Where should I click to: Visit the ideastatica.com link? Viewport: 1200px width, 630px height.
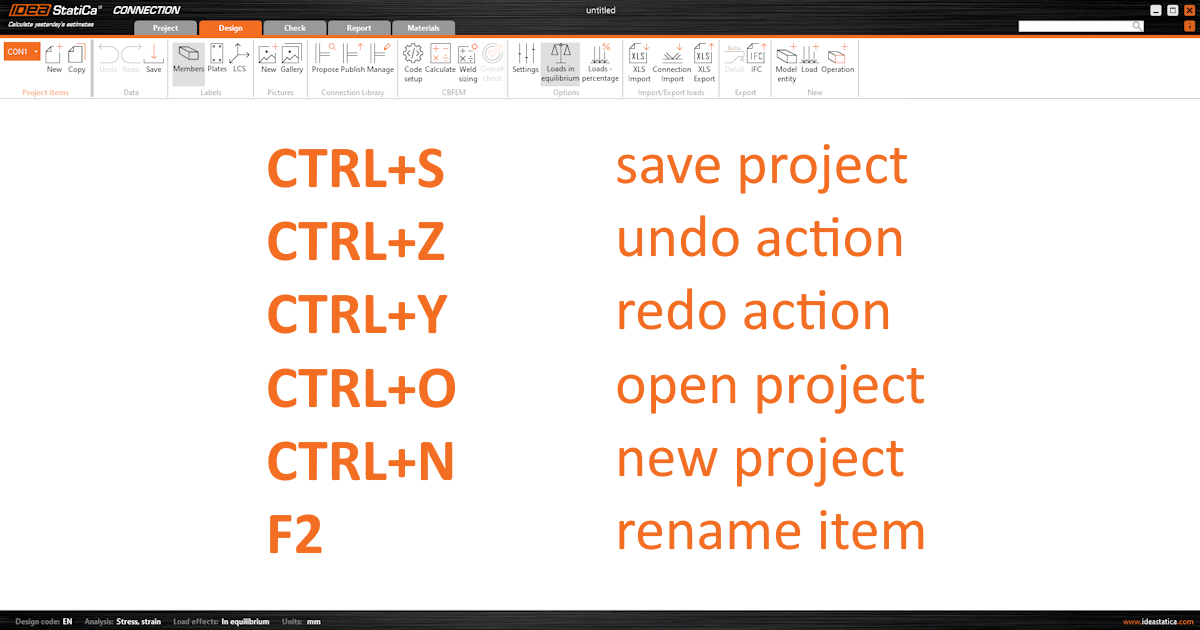[x=1159, y=621]
